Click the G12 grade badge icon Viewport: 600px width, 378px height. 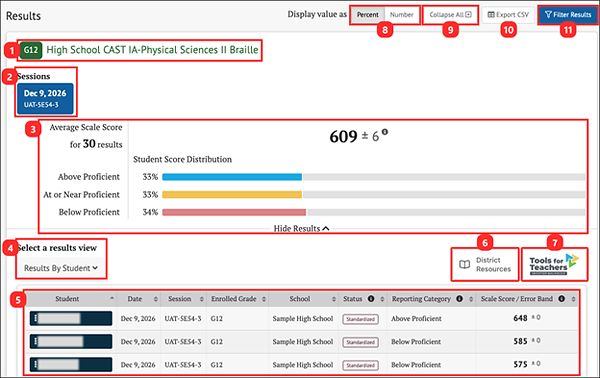(x=31, y=50)
